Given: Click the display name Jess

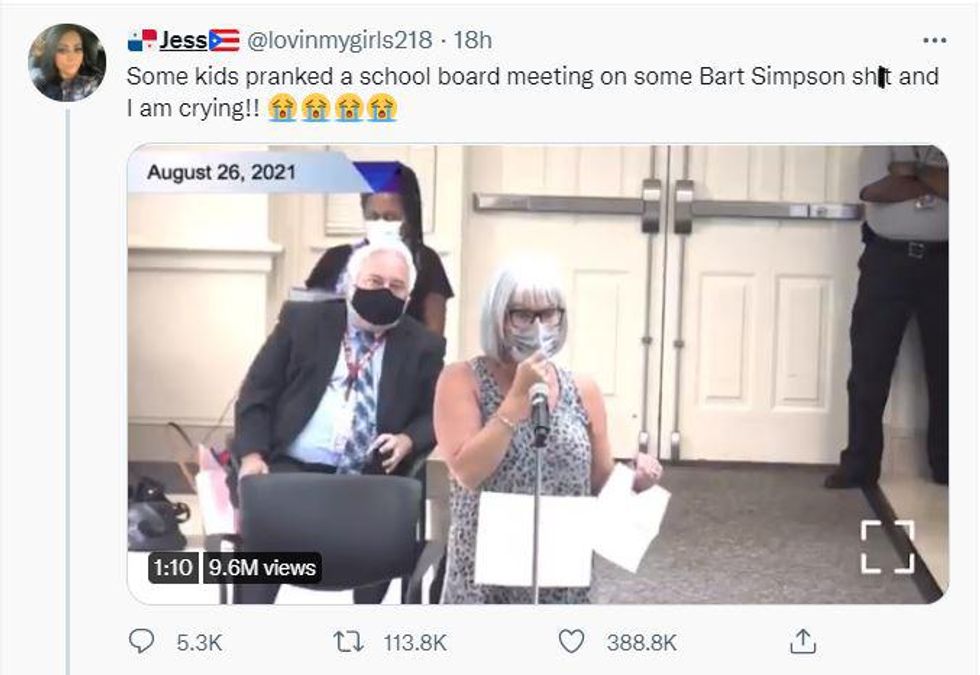Looking at the screenshot, I should point(183,40).
